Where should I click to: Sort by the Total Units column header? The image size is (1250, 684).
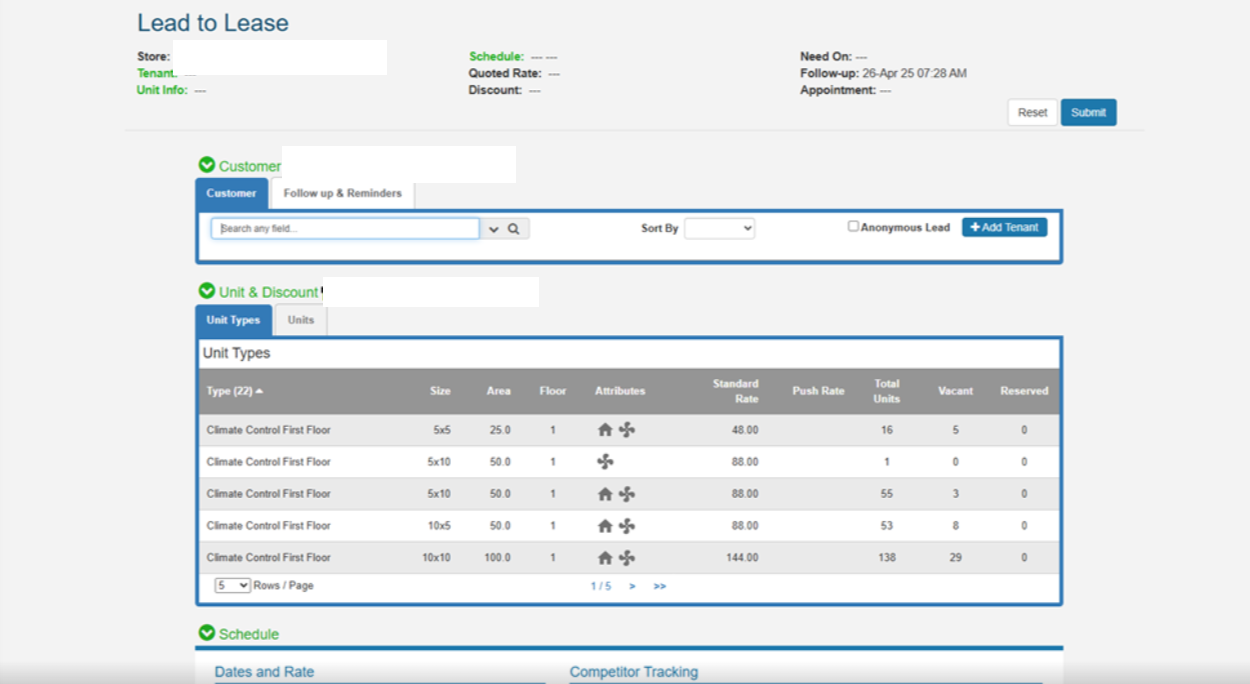[887, 391]
